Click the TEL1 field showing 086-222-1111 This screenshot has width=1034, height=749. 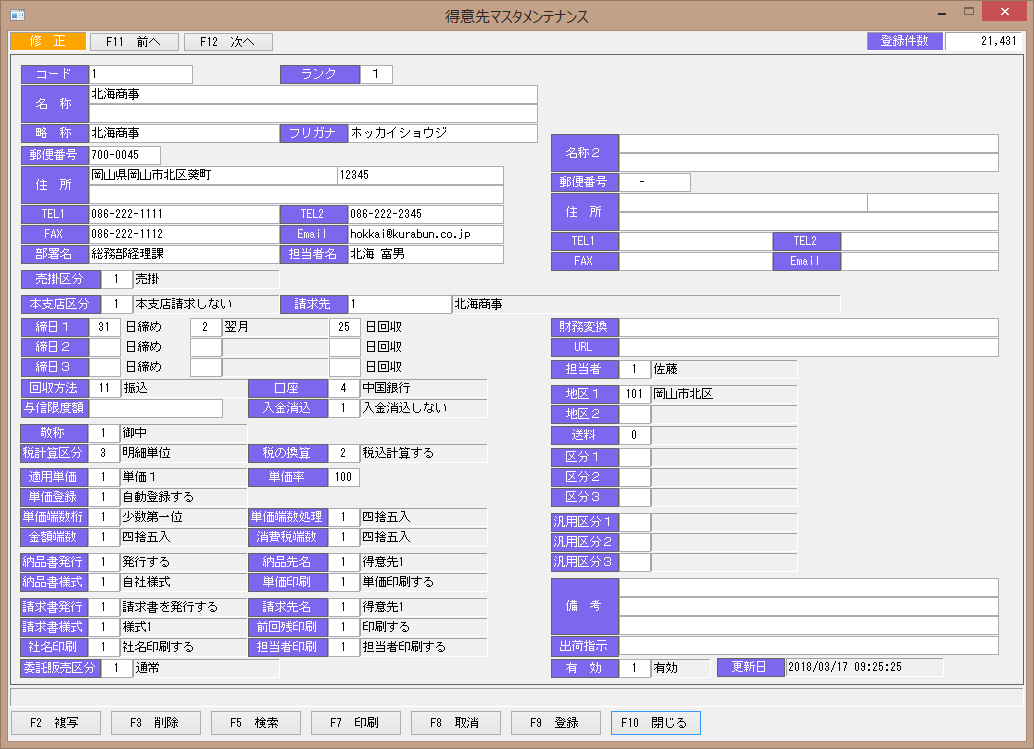[x=184, y=214]
